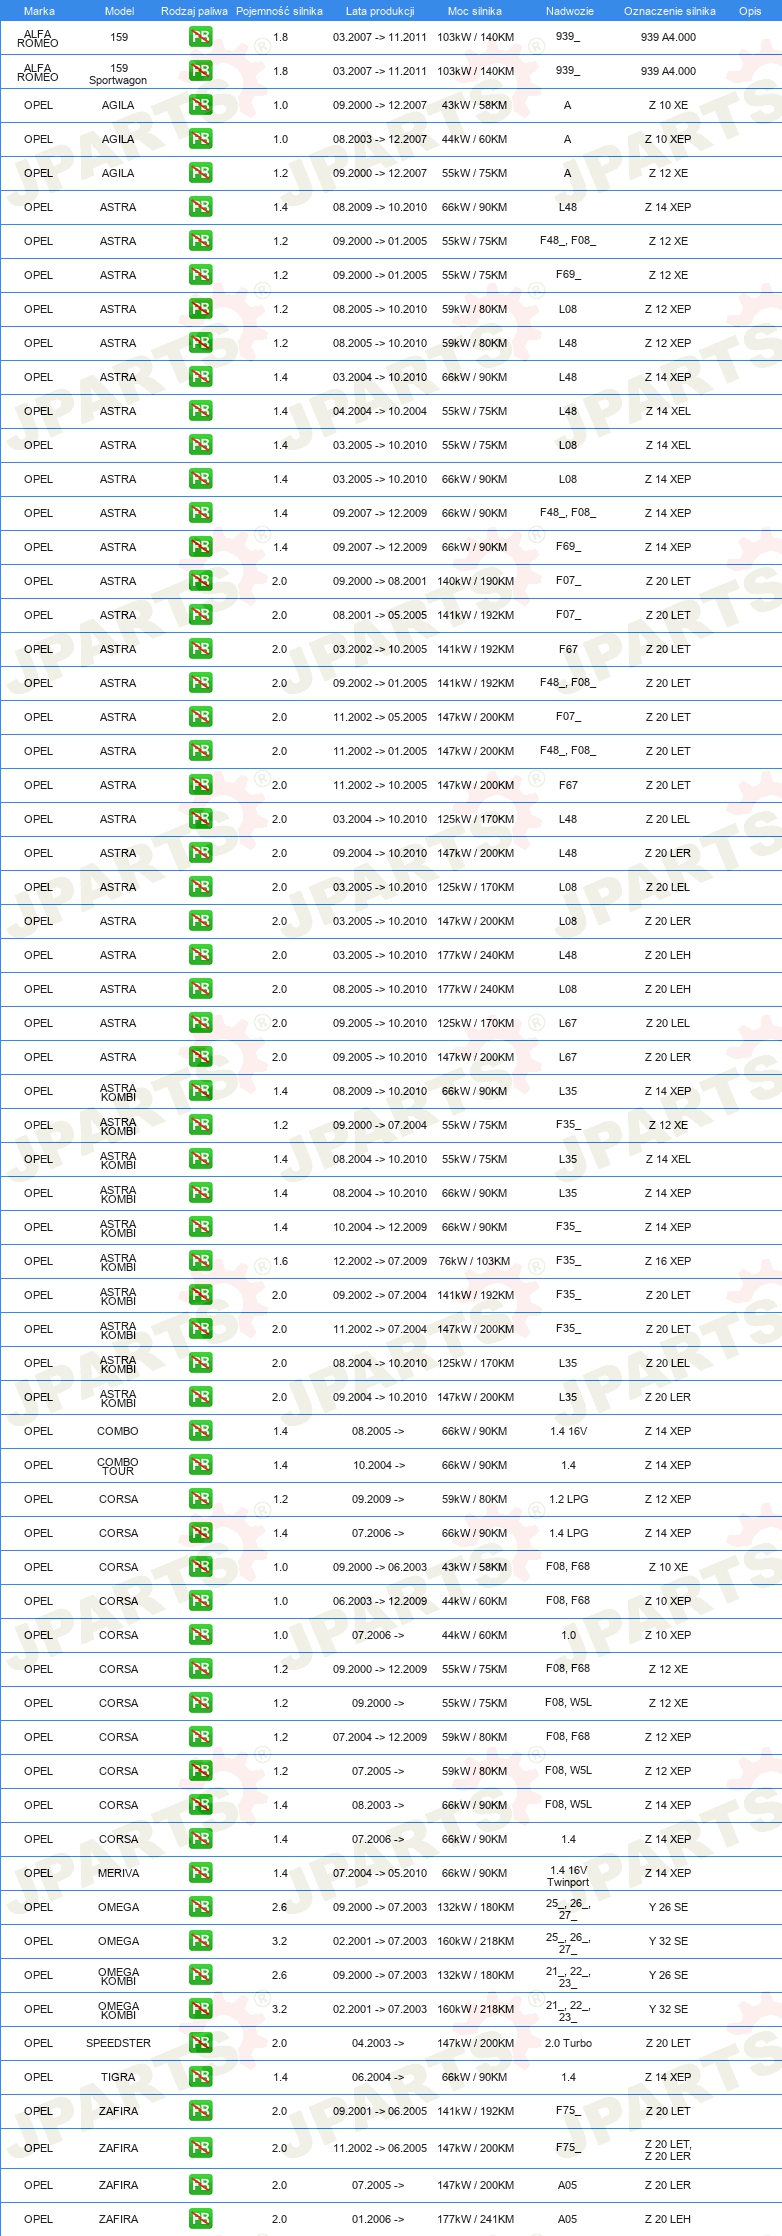Click the 'Y 32 SE' code in the Omega Kombi row
Viewport: 782px width, 2236px height.
click(668, 2009)
